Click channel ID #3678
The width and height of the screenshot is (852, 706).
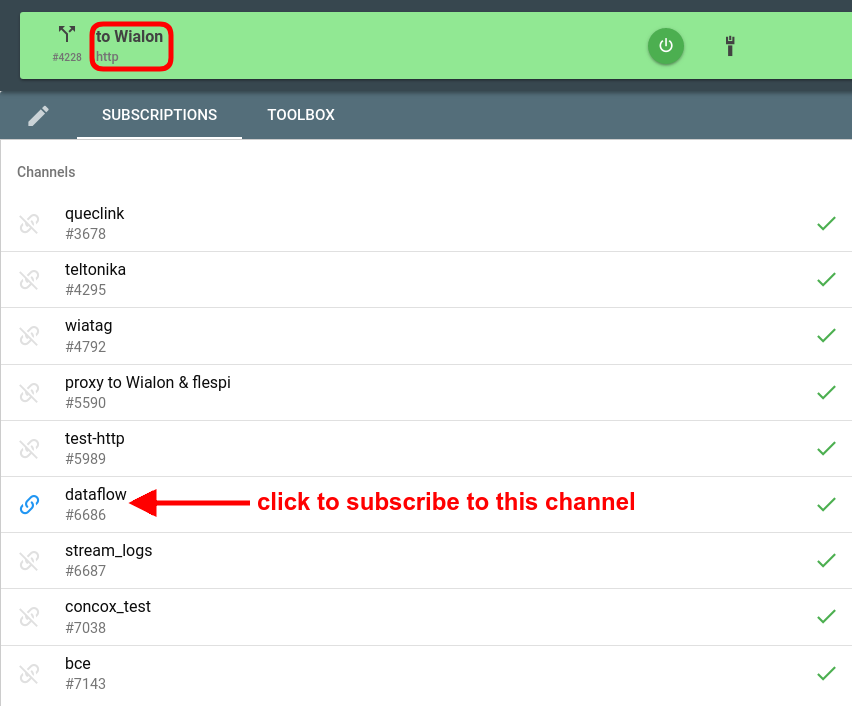coord(85,234)
